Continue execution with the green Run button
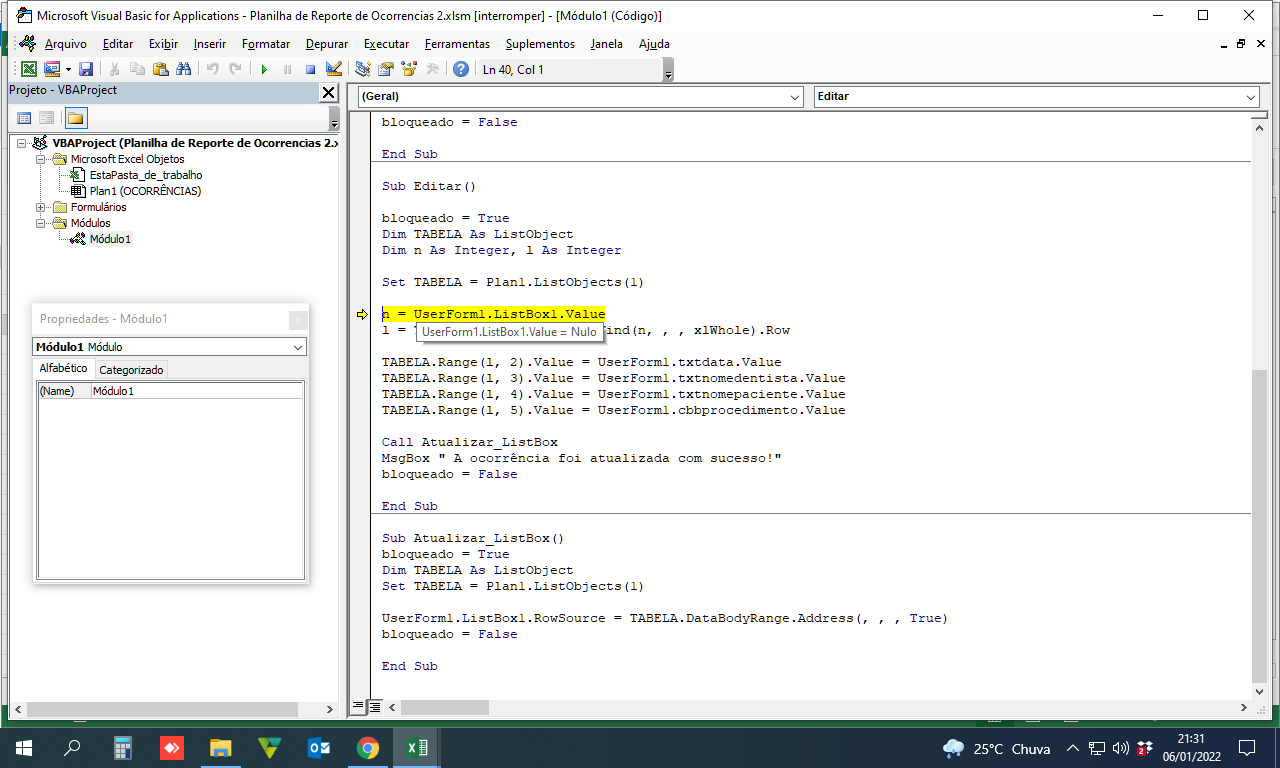Viewport: 1280px width, 768px height. point(264,69)
